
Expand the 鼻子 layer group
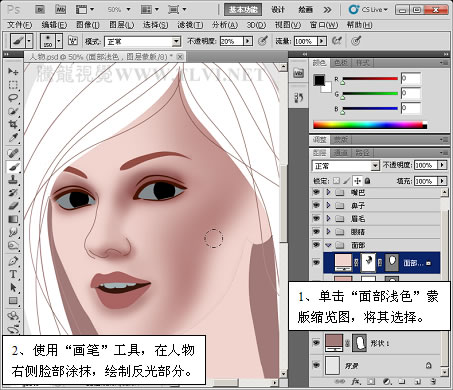(328, 205)
